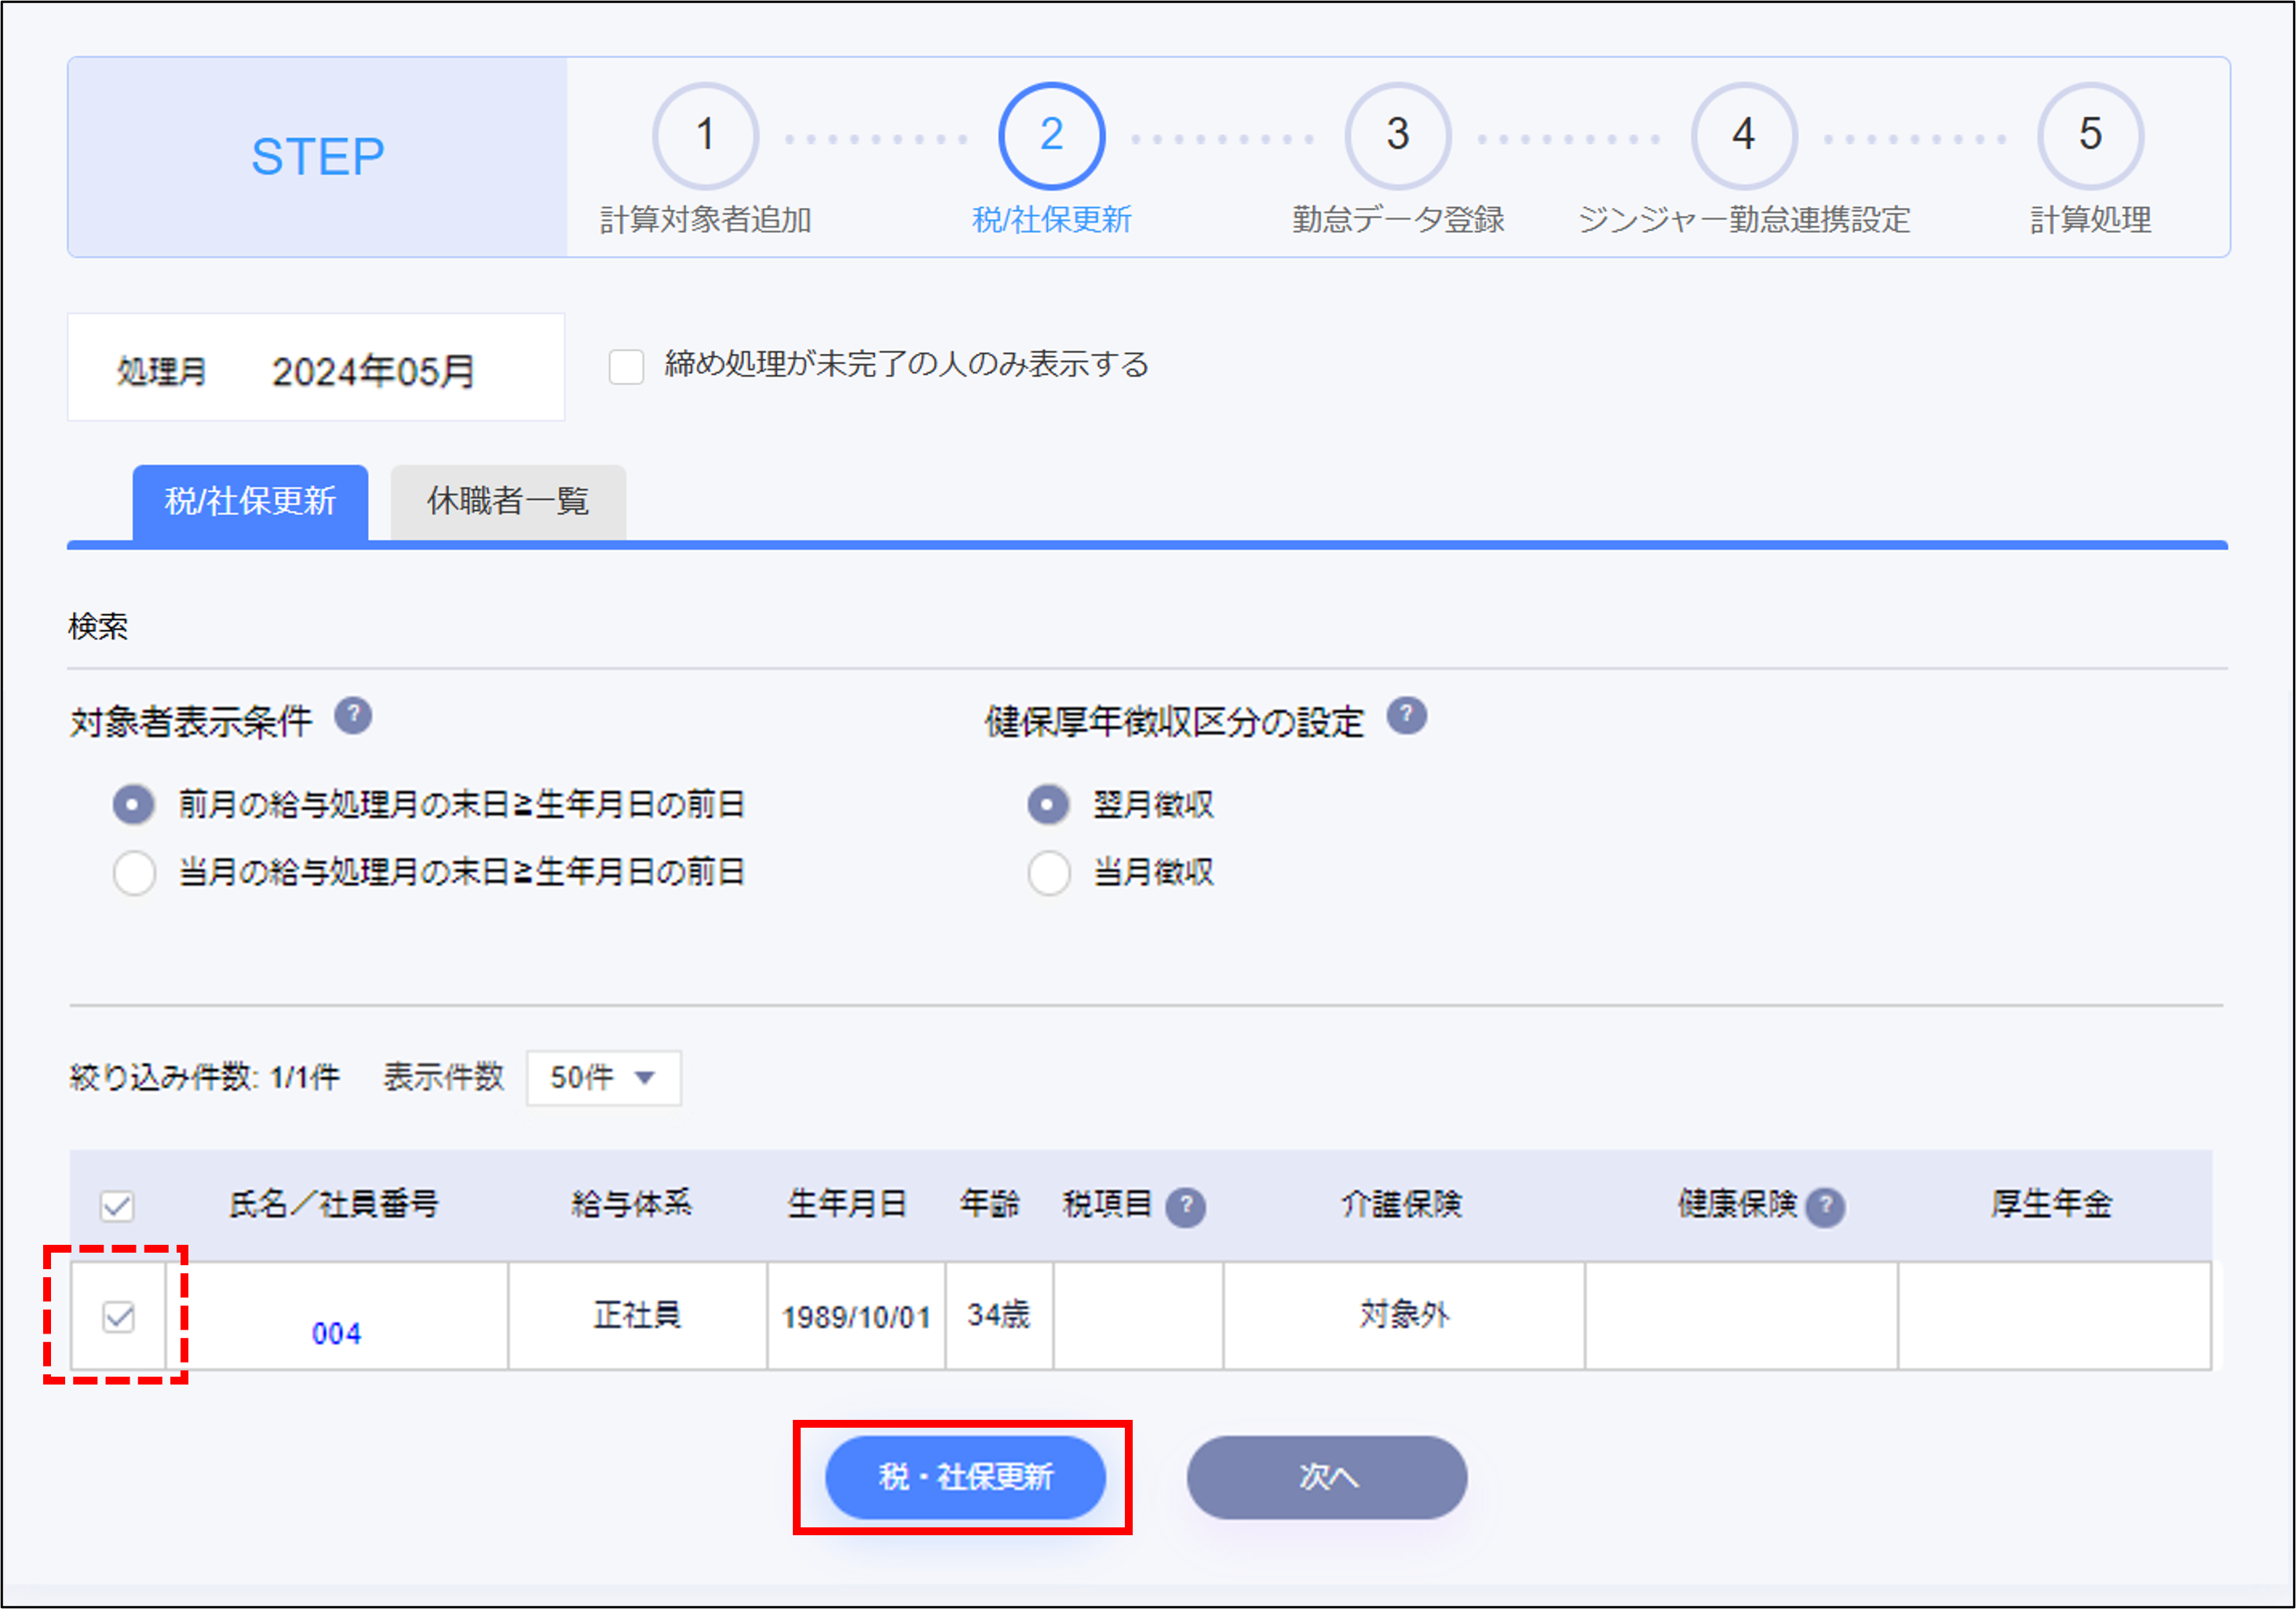Screen dimensions: 2296x1609
Task: Click step 5 circle 計算処理
Action: [x=2089, y=136]
